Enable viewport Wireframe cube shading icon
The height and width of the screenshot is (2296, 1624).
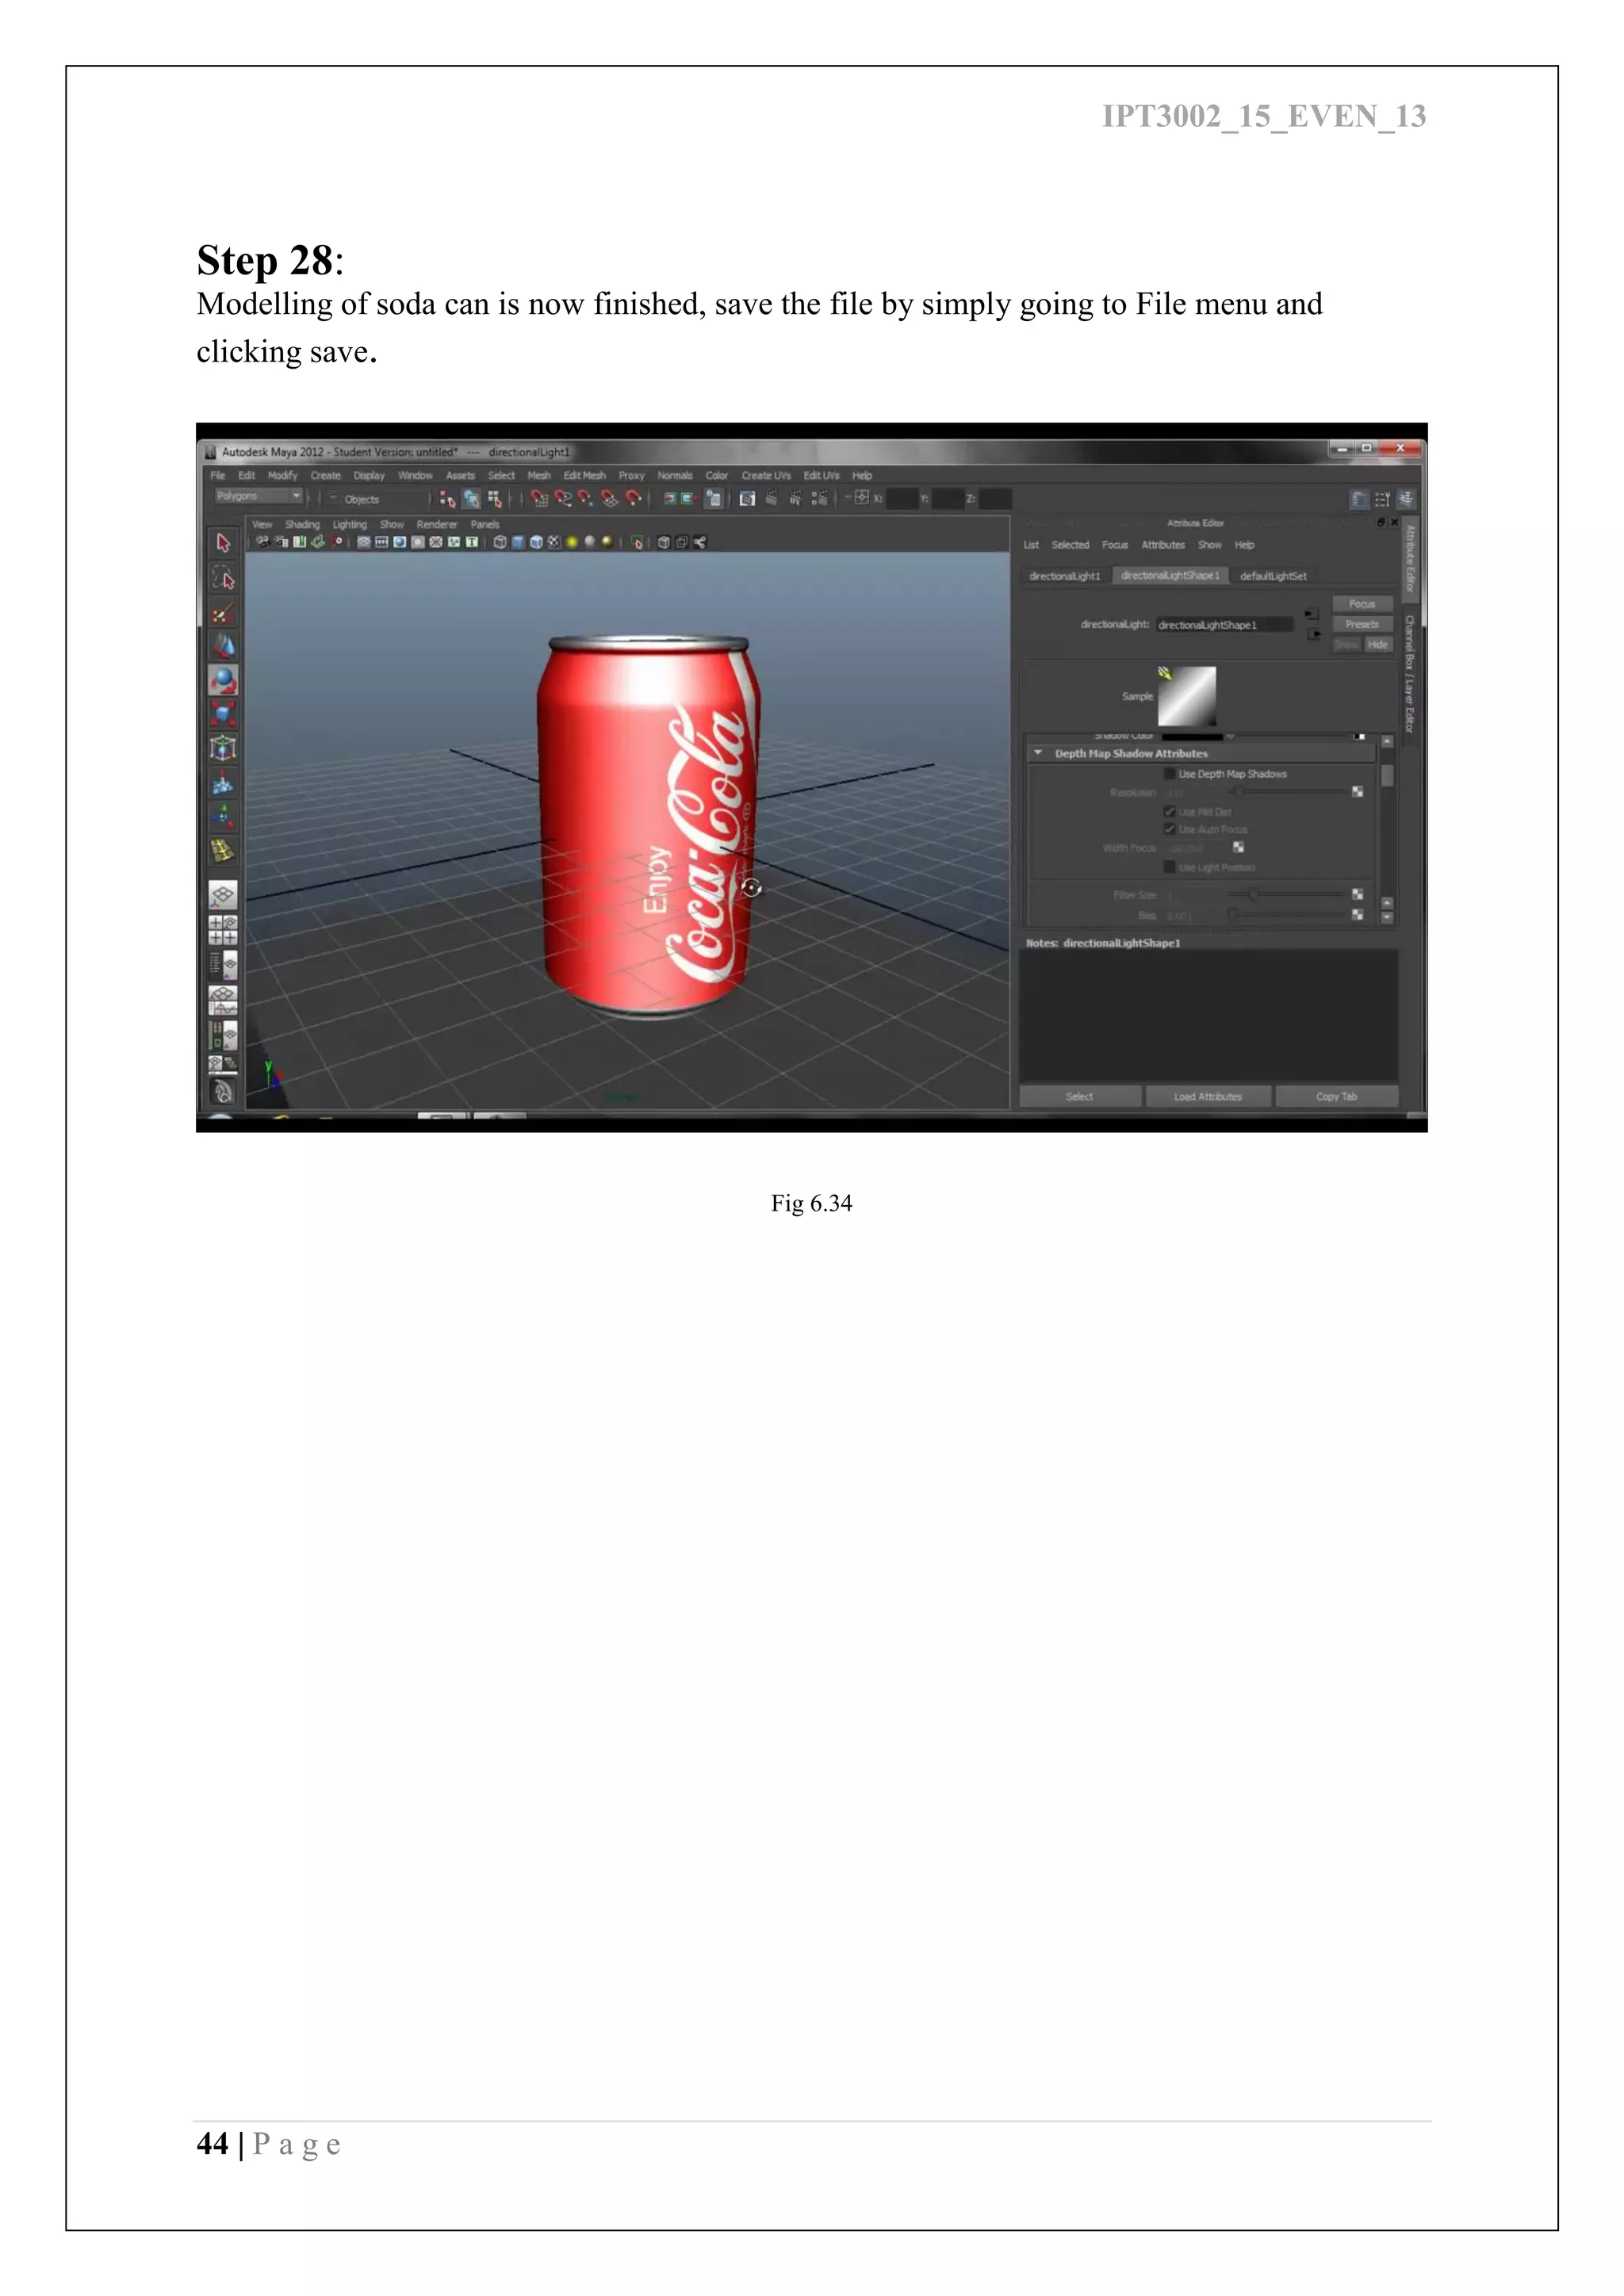coord(500,542)
